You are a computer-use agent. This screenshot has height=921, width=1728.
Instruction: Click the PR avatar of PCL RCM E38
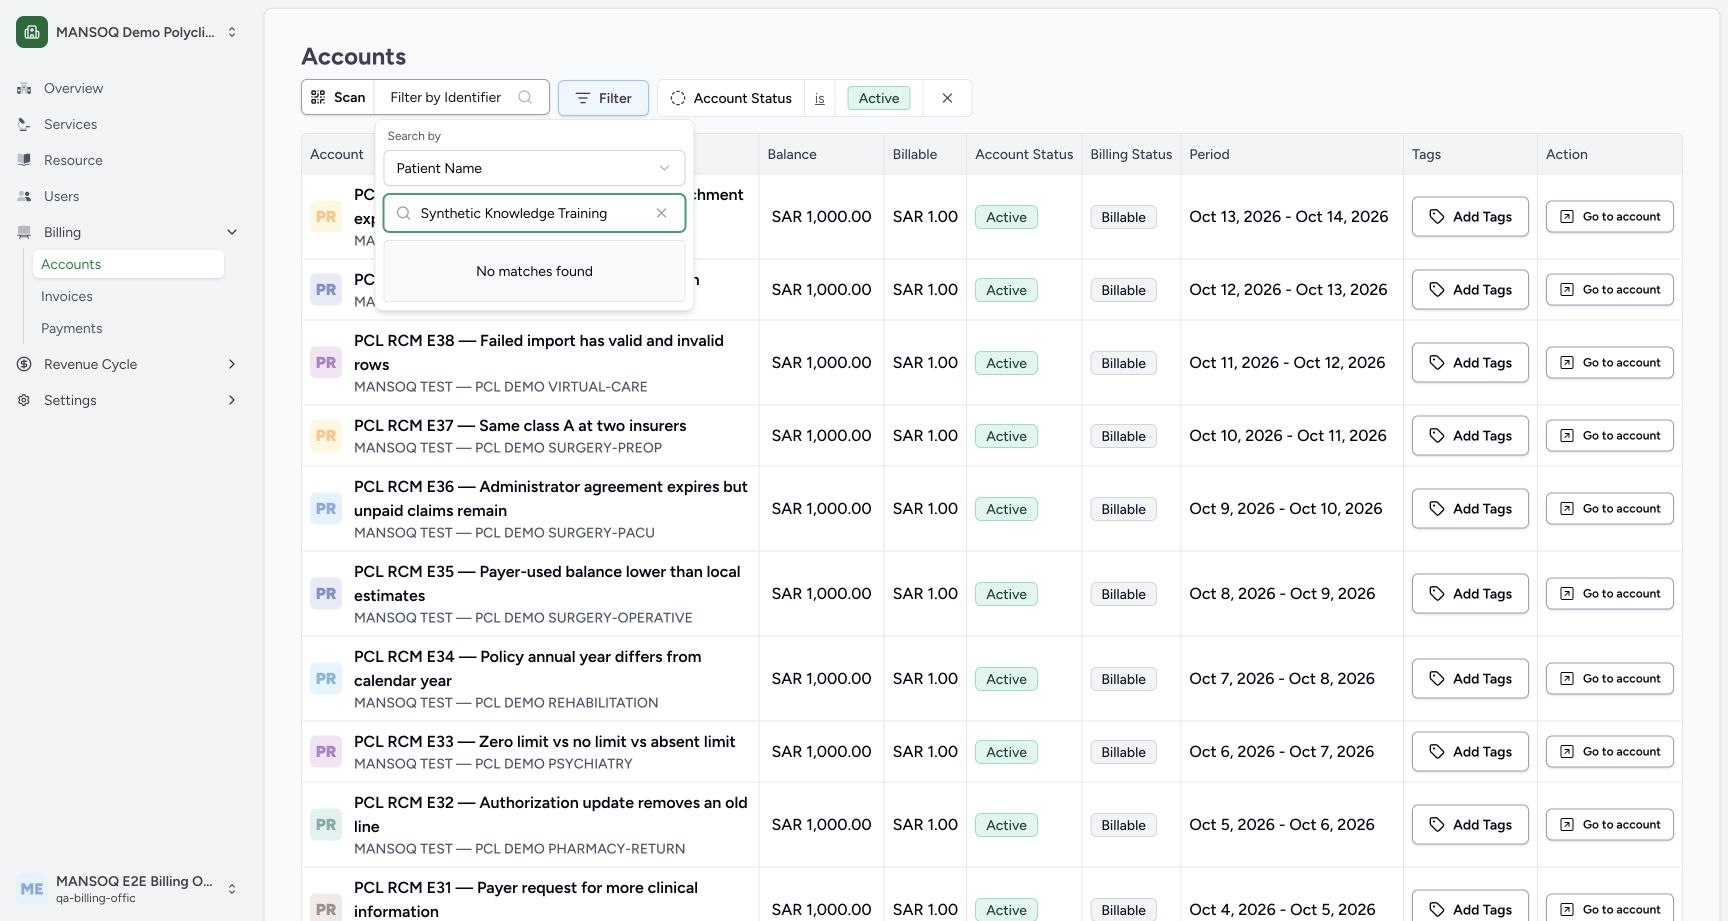tap(326, 363)
